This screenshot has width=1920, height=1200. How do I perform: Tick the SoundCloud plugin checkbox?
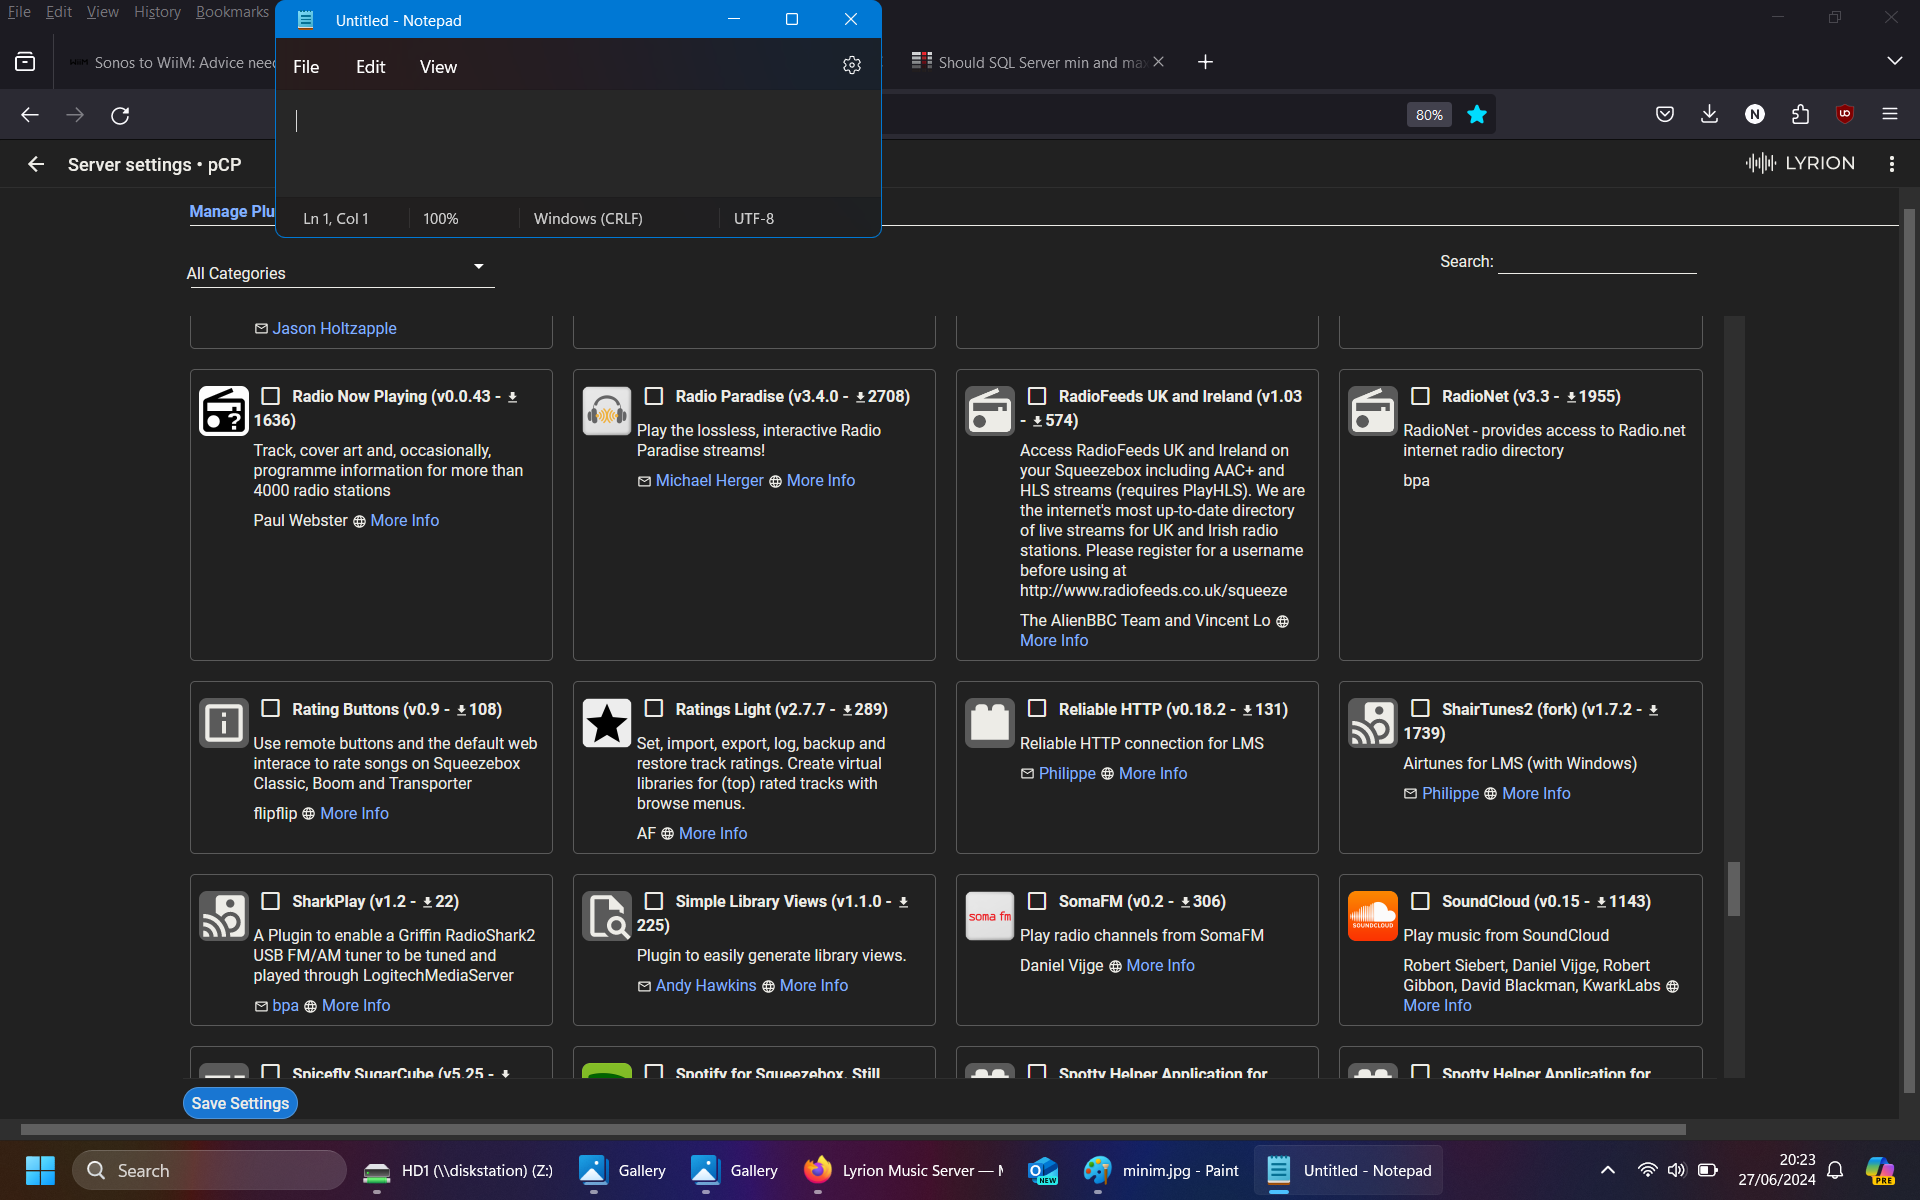coord(1420,901)
